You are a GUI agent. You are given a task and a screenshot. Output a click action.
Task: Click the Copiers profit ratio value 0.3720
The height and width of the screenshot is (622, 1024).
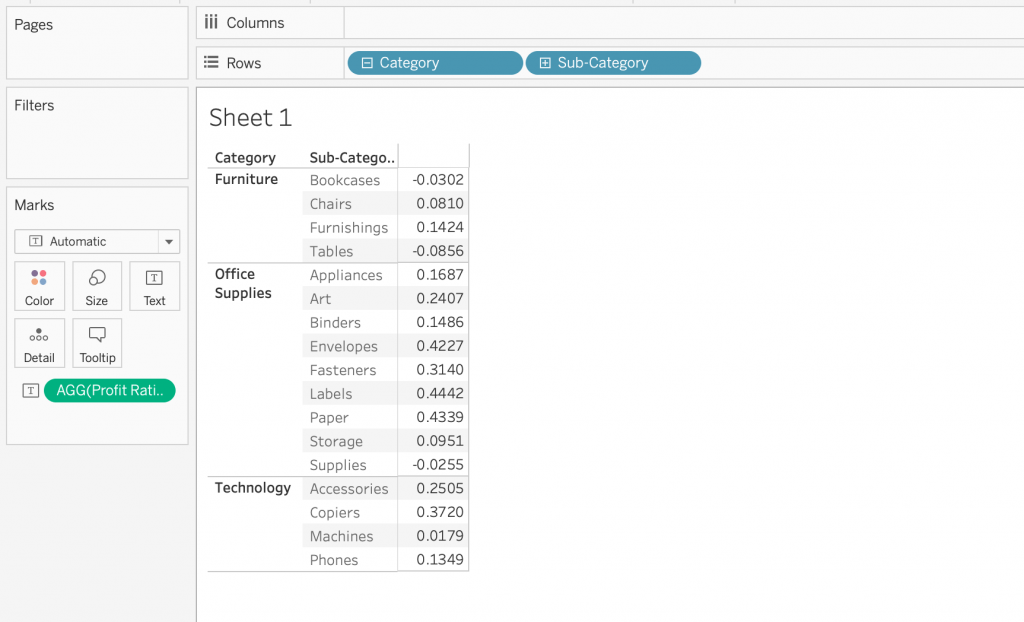(440, 512)
